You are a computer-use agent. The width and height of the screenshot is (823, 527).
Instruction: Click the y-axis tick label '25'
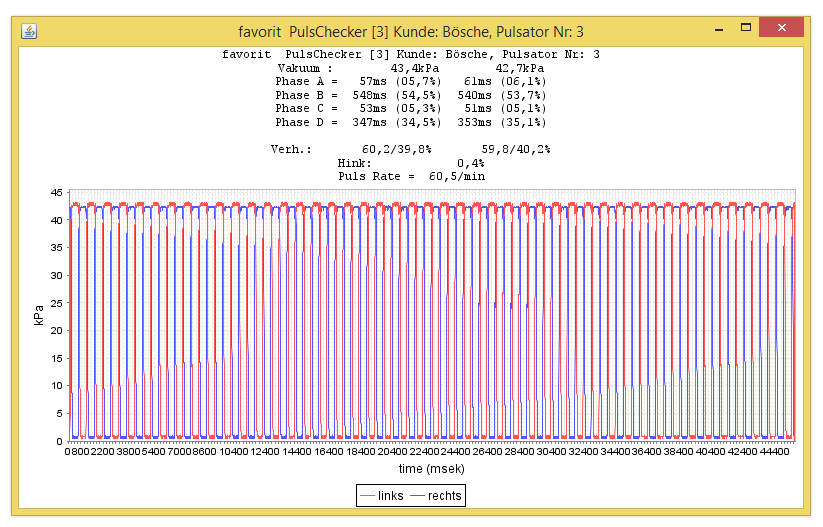click(x=57, y=303)
